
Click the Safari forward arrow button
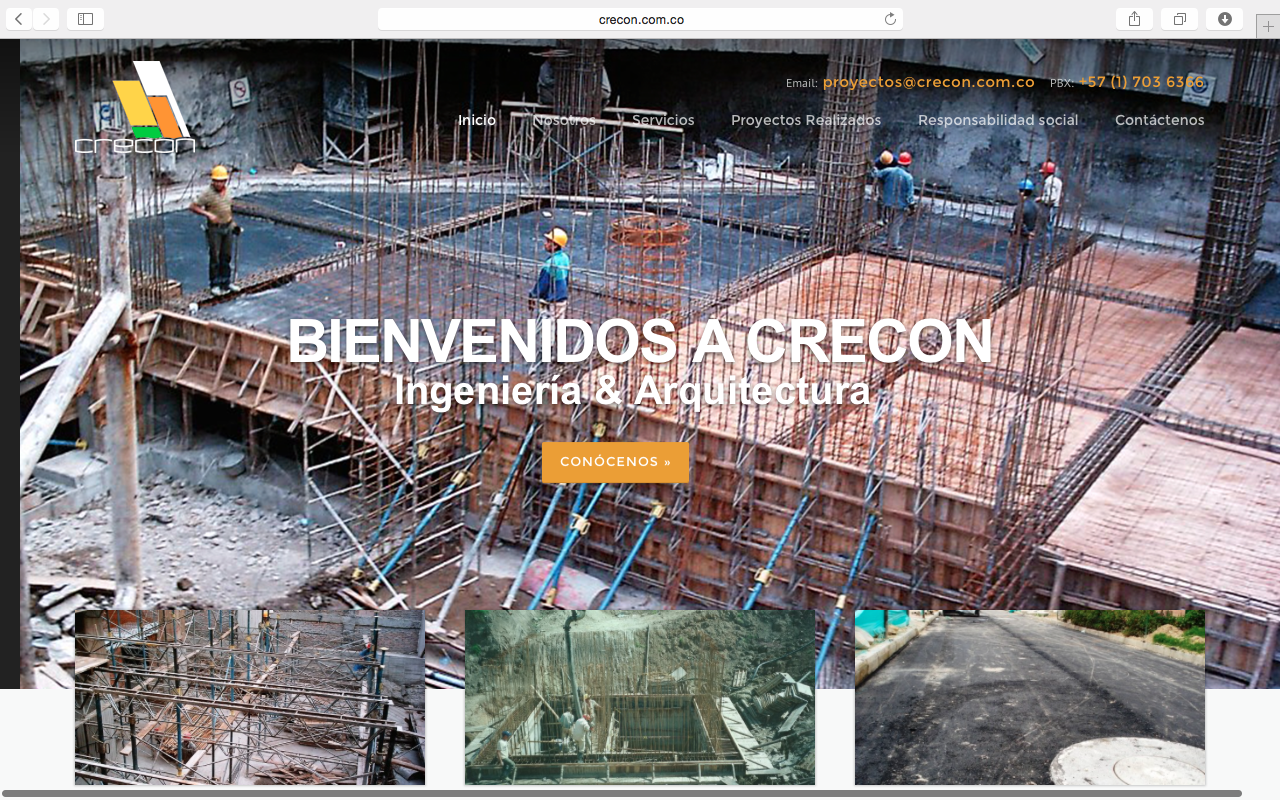[x=46, y=19]
